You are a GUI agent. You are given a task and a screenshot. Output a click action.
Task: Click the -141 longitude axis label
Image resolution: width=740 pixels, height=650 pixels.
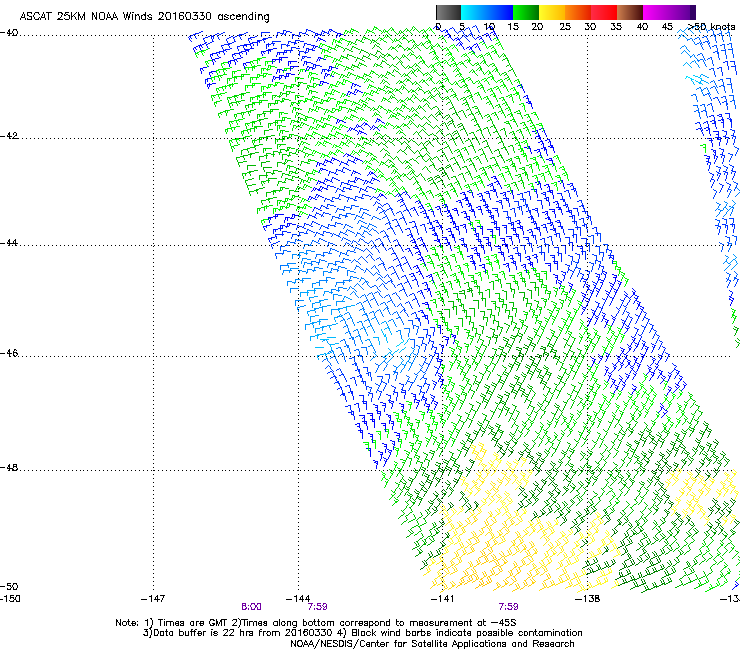point(443,599)
